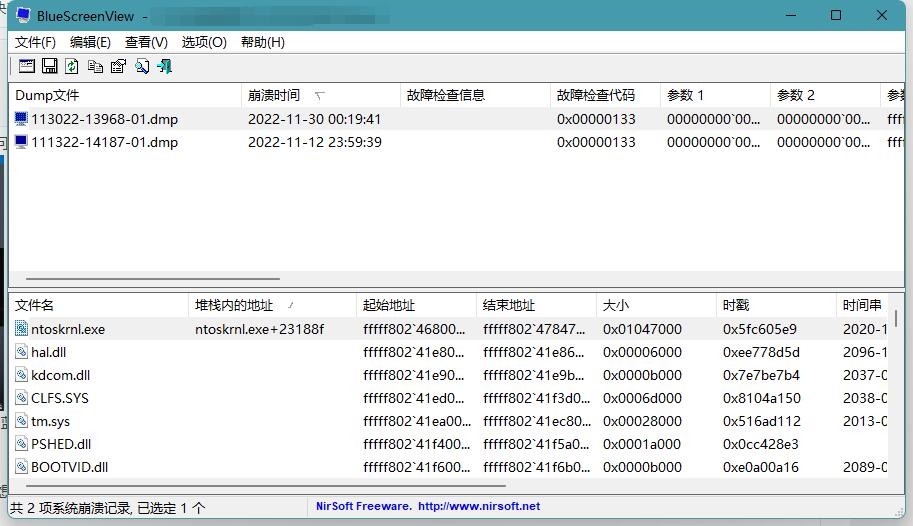Click the hal.dll file icon
The image size is (913, 526).
tap(22, 352)
